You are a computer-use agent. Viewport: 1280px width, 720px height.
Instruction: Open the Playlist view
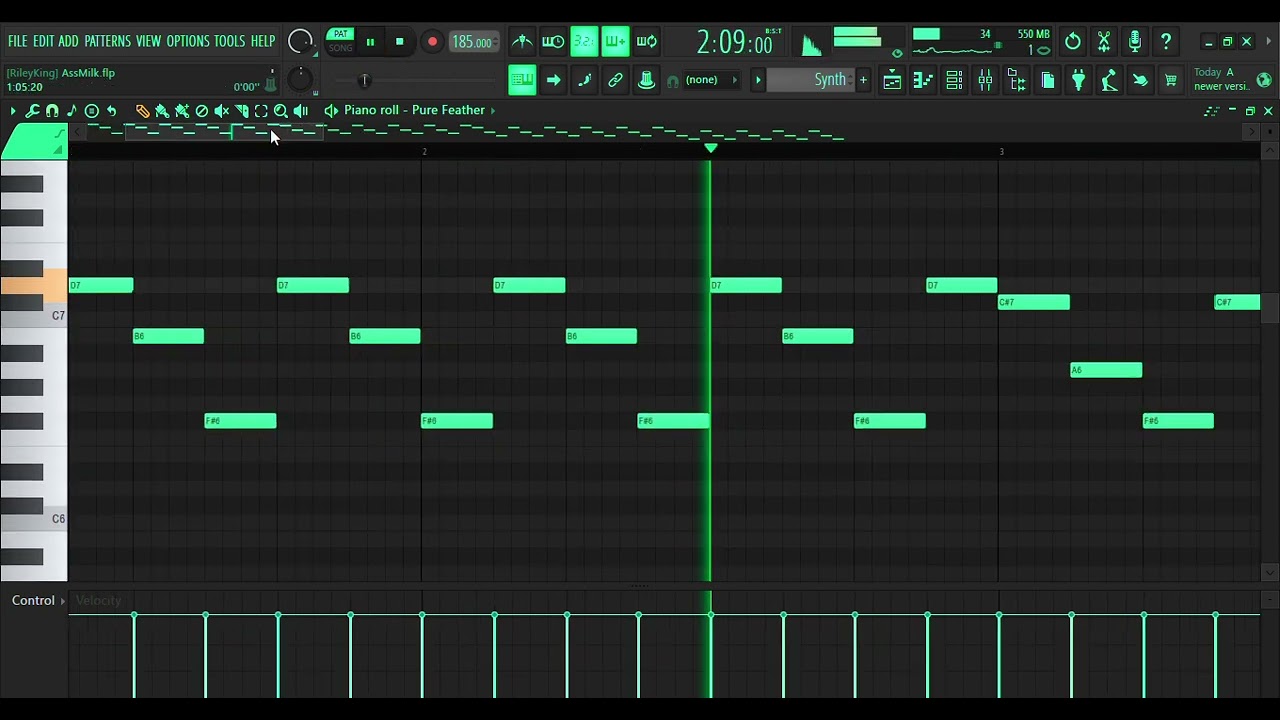(892, 80)
